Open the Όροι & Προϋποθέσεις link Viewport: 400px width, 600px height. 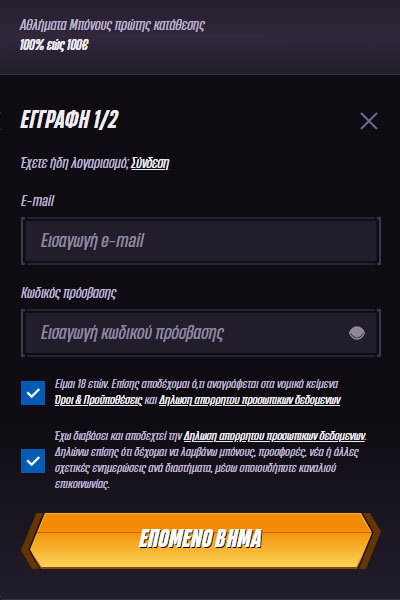(98, 400)
